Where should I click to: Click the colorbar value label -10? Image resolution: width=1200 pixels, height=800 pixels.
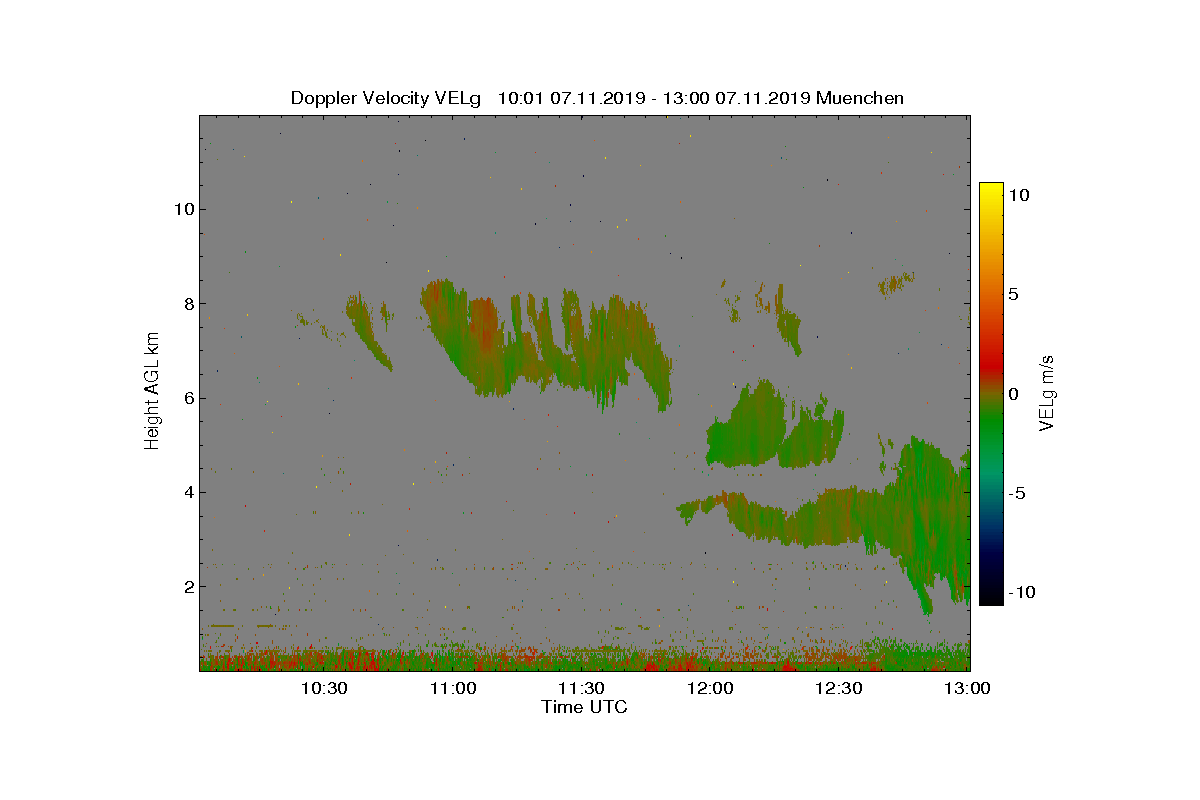tap(1023, 592)
